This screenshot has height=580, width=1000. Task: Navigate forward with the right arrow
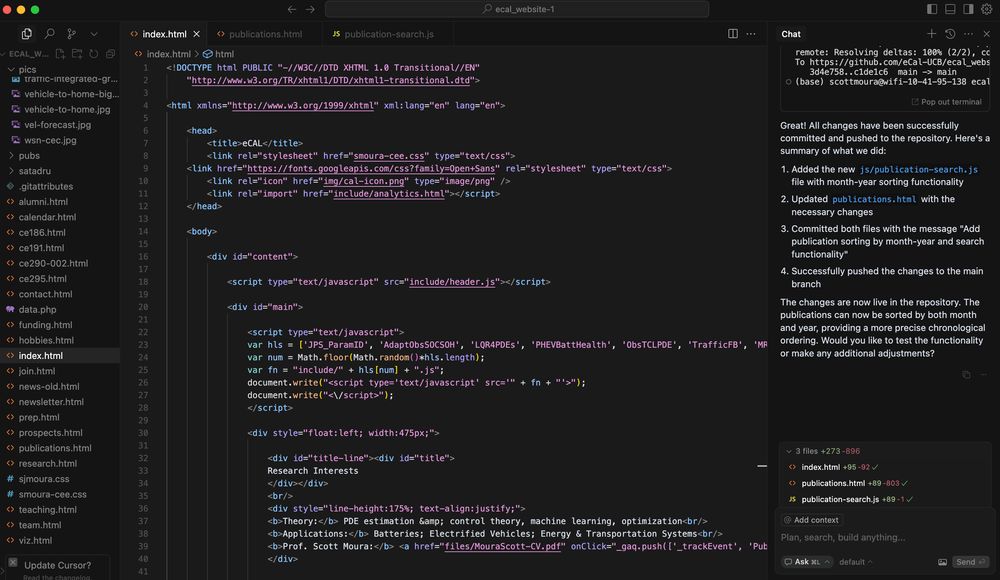(310, 9)
